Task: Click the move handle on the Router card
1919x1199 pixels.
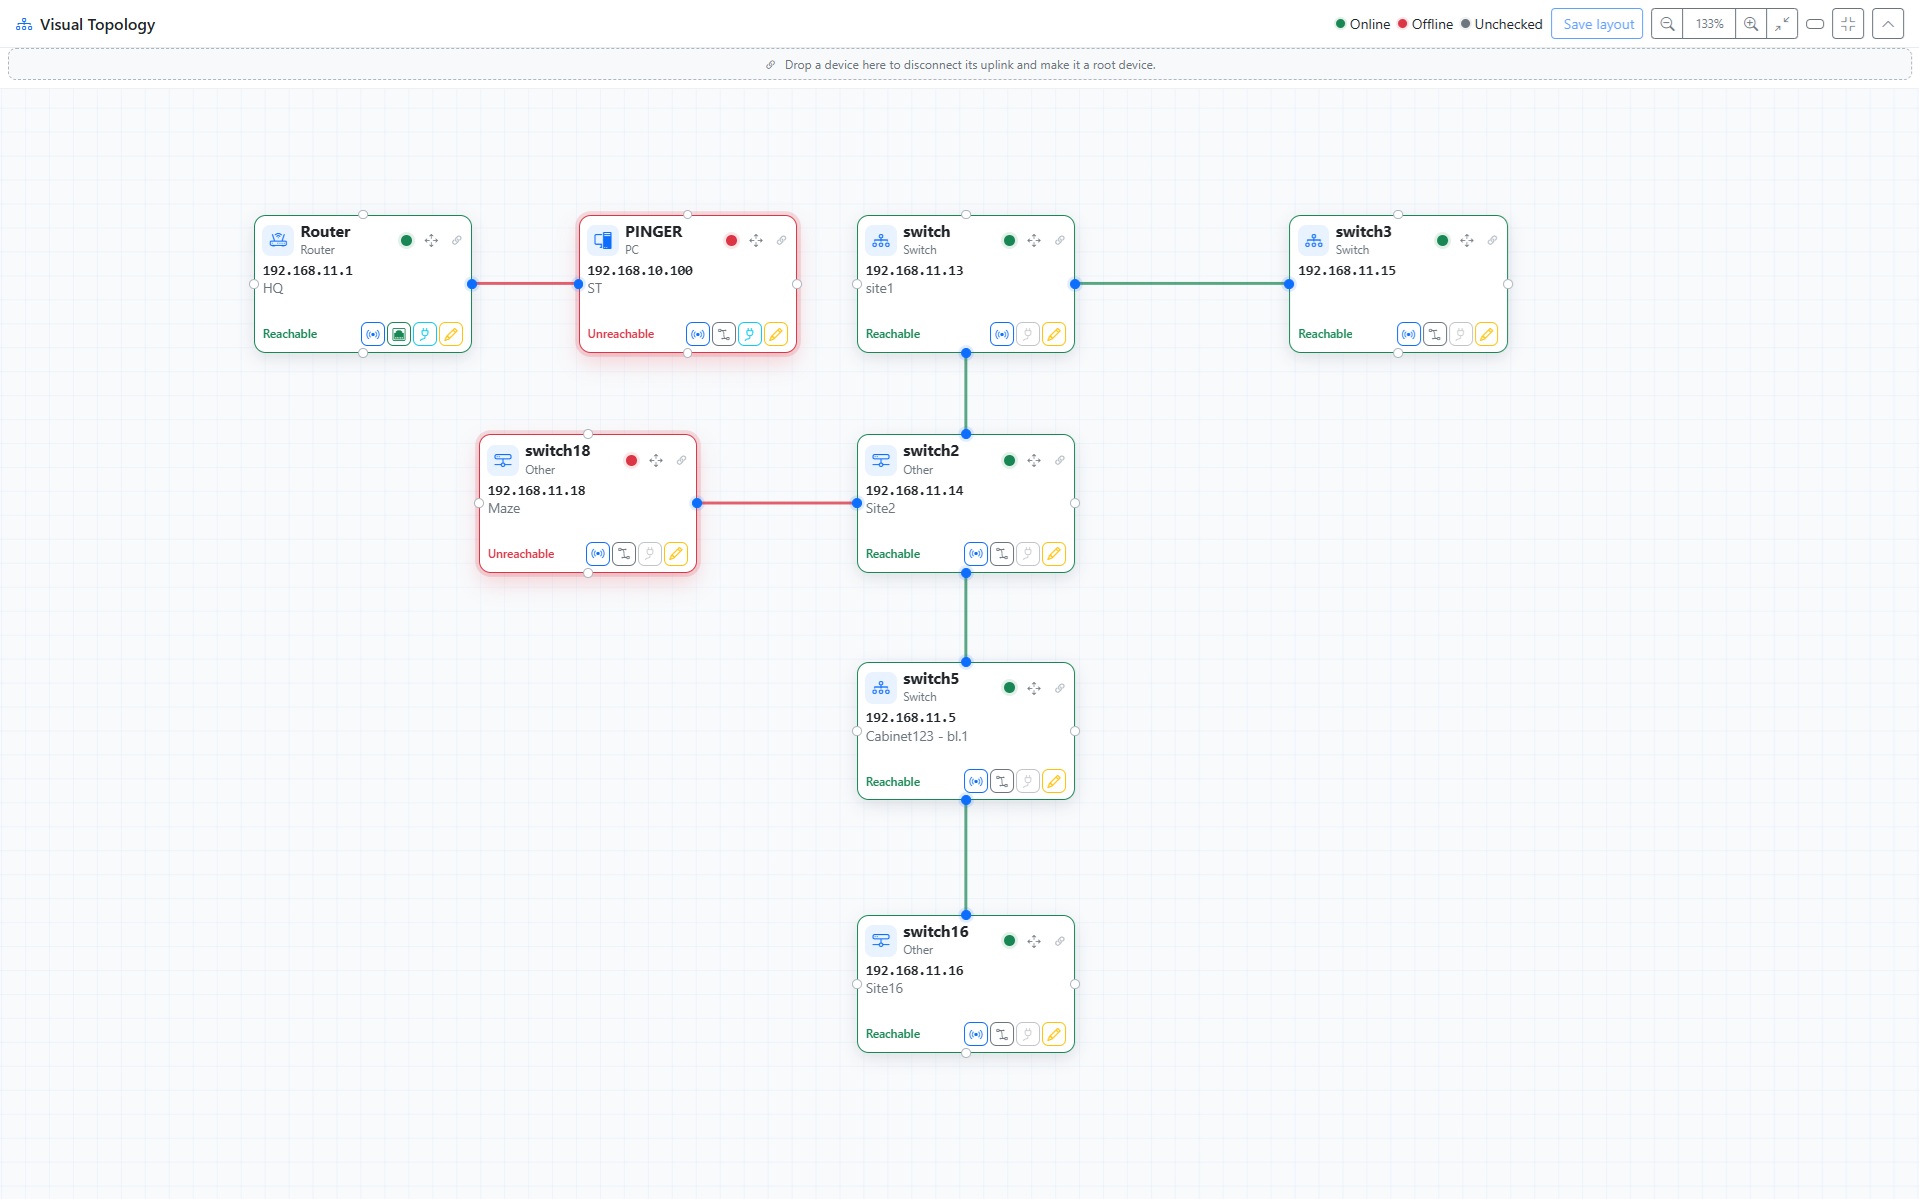Action: point(431,241)
